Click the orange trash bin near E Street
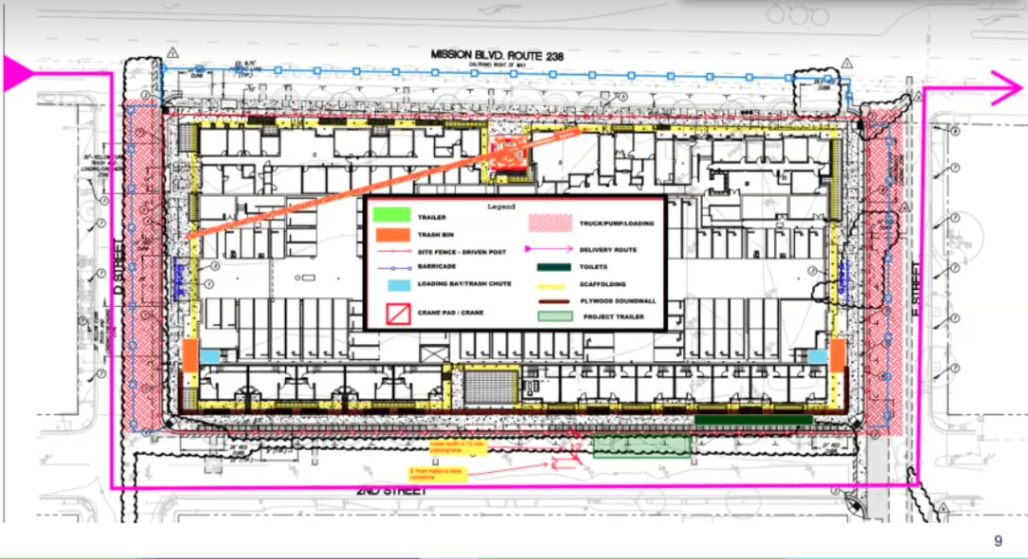Image resolution: width=1028 pixels, height=559 pixels. [x=838, y=355]
